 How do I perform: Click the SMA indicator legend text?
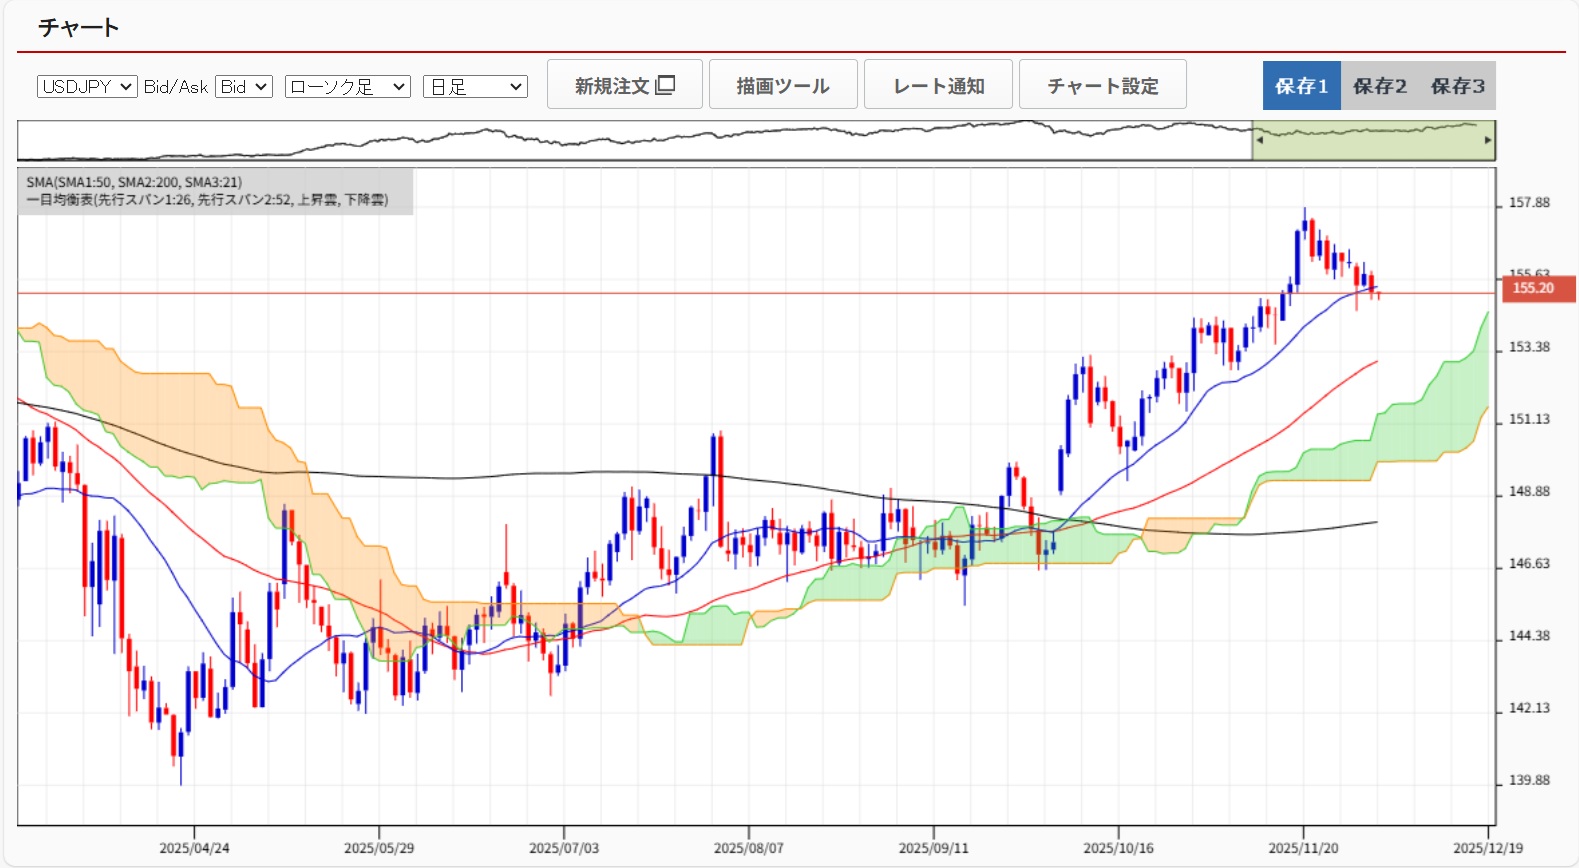click(134, 182)
